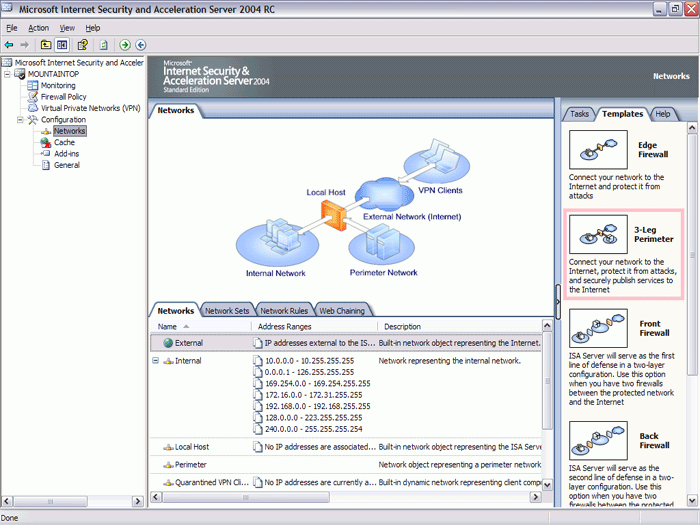Click the External Network cloud icon

(386, 195)
